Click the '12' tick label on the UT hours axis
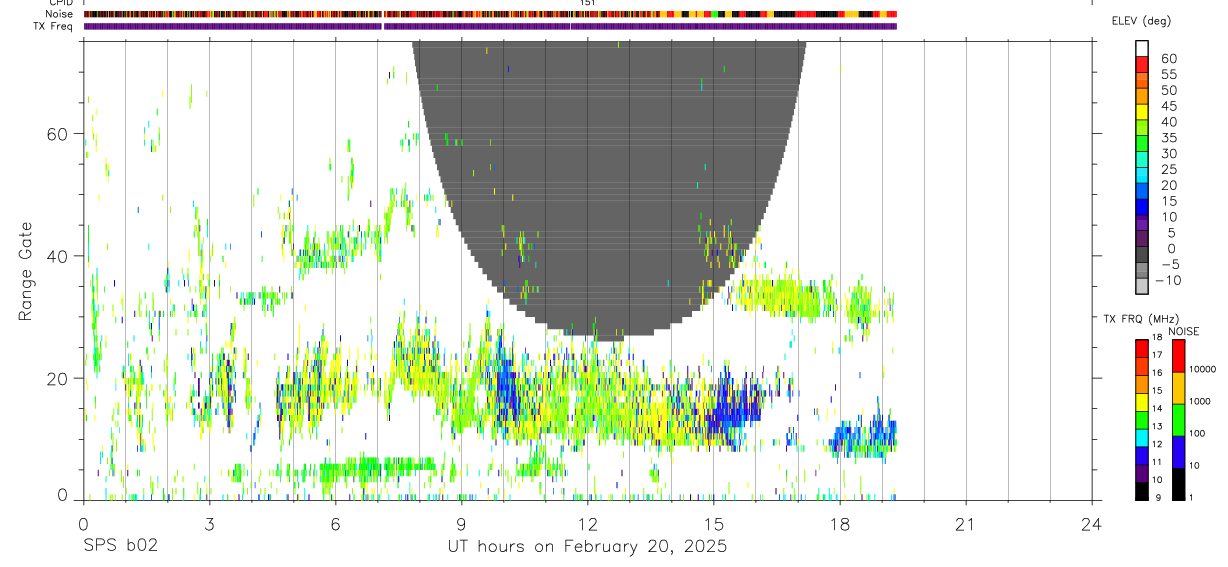 (x=587, y=523)
